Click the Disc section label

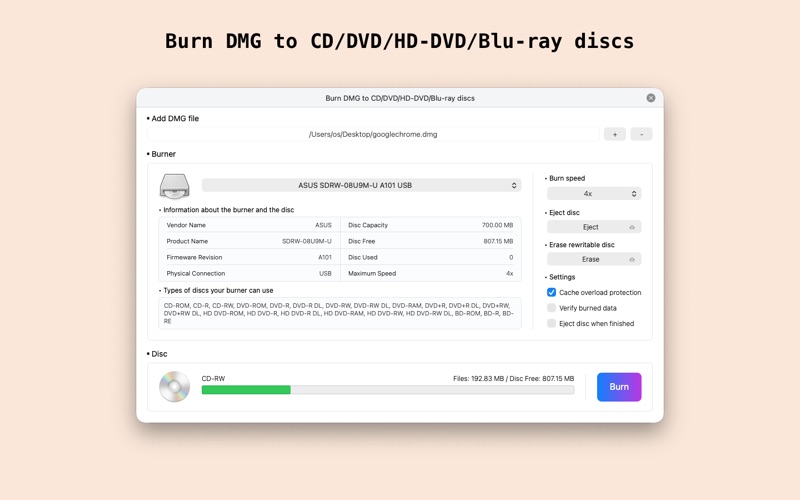[x=157, y=354]
